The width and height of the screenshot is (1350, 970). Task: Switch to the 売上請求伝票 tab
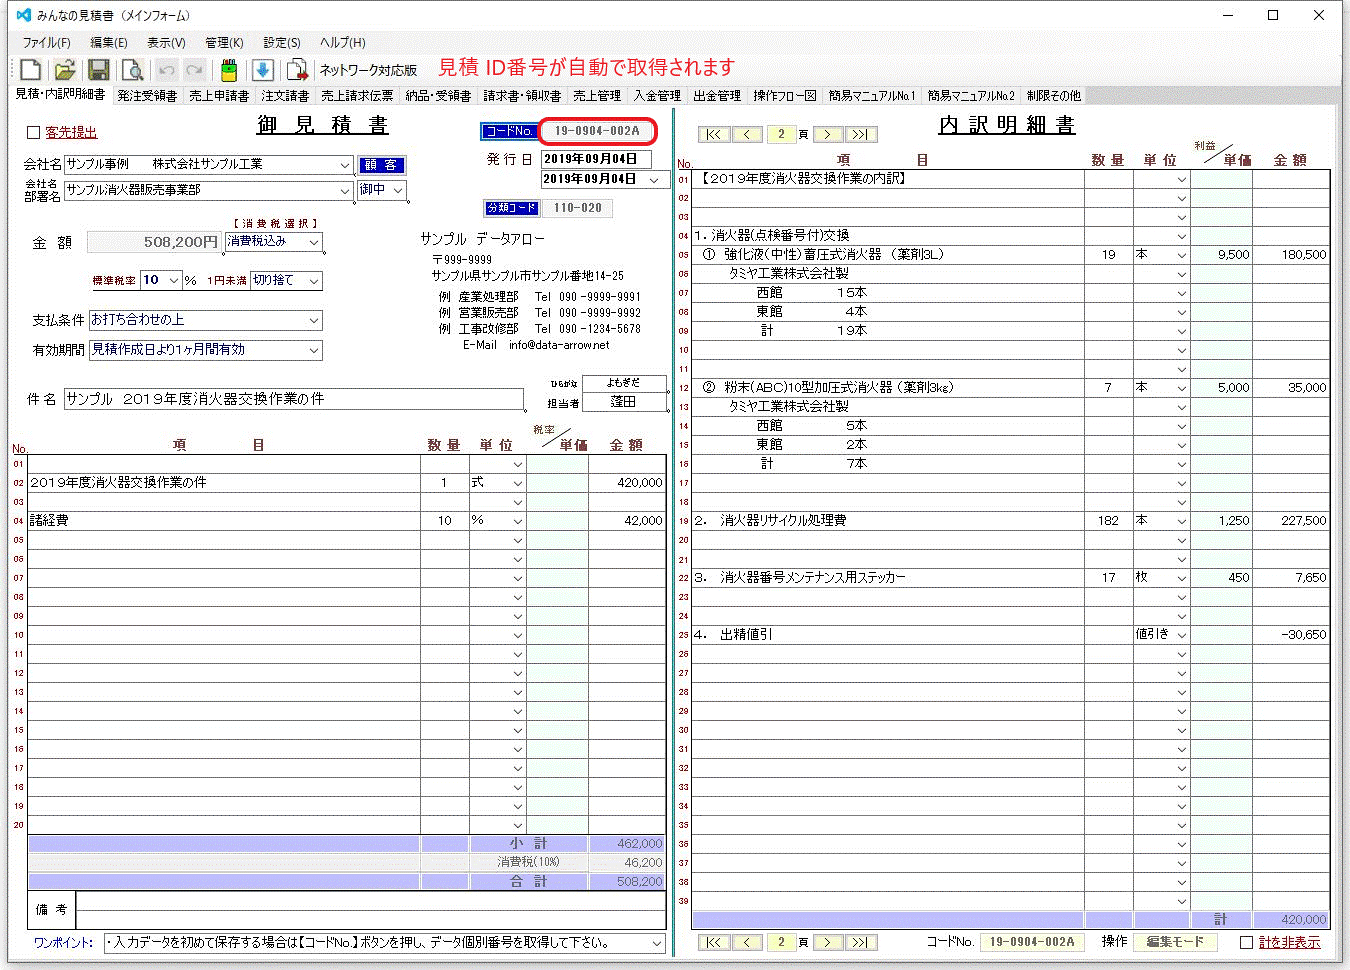(x=357, y=96)
